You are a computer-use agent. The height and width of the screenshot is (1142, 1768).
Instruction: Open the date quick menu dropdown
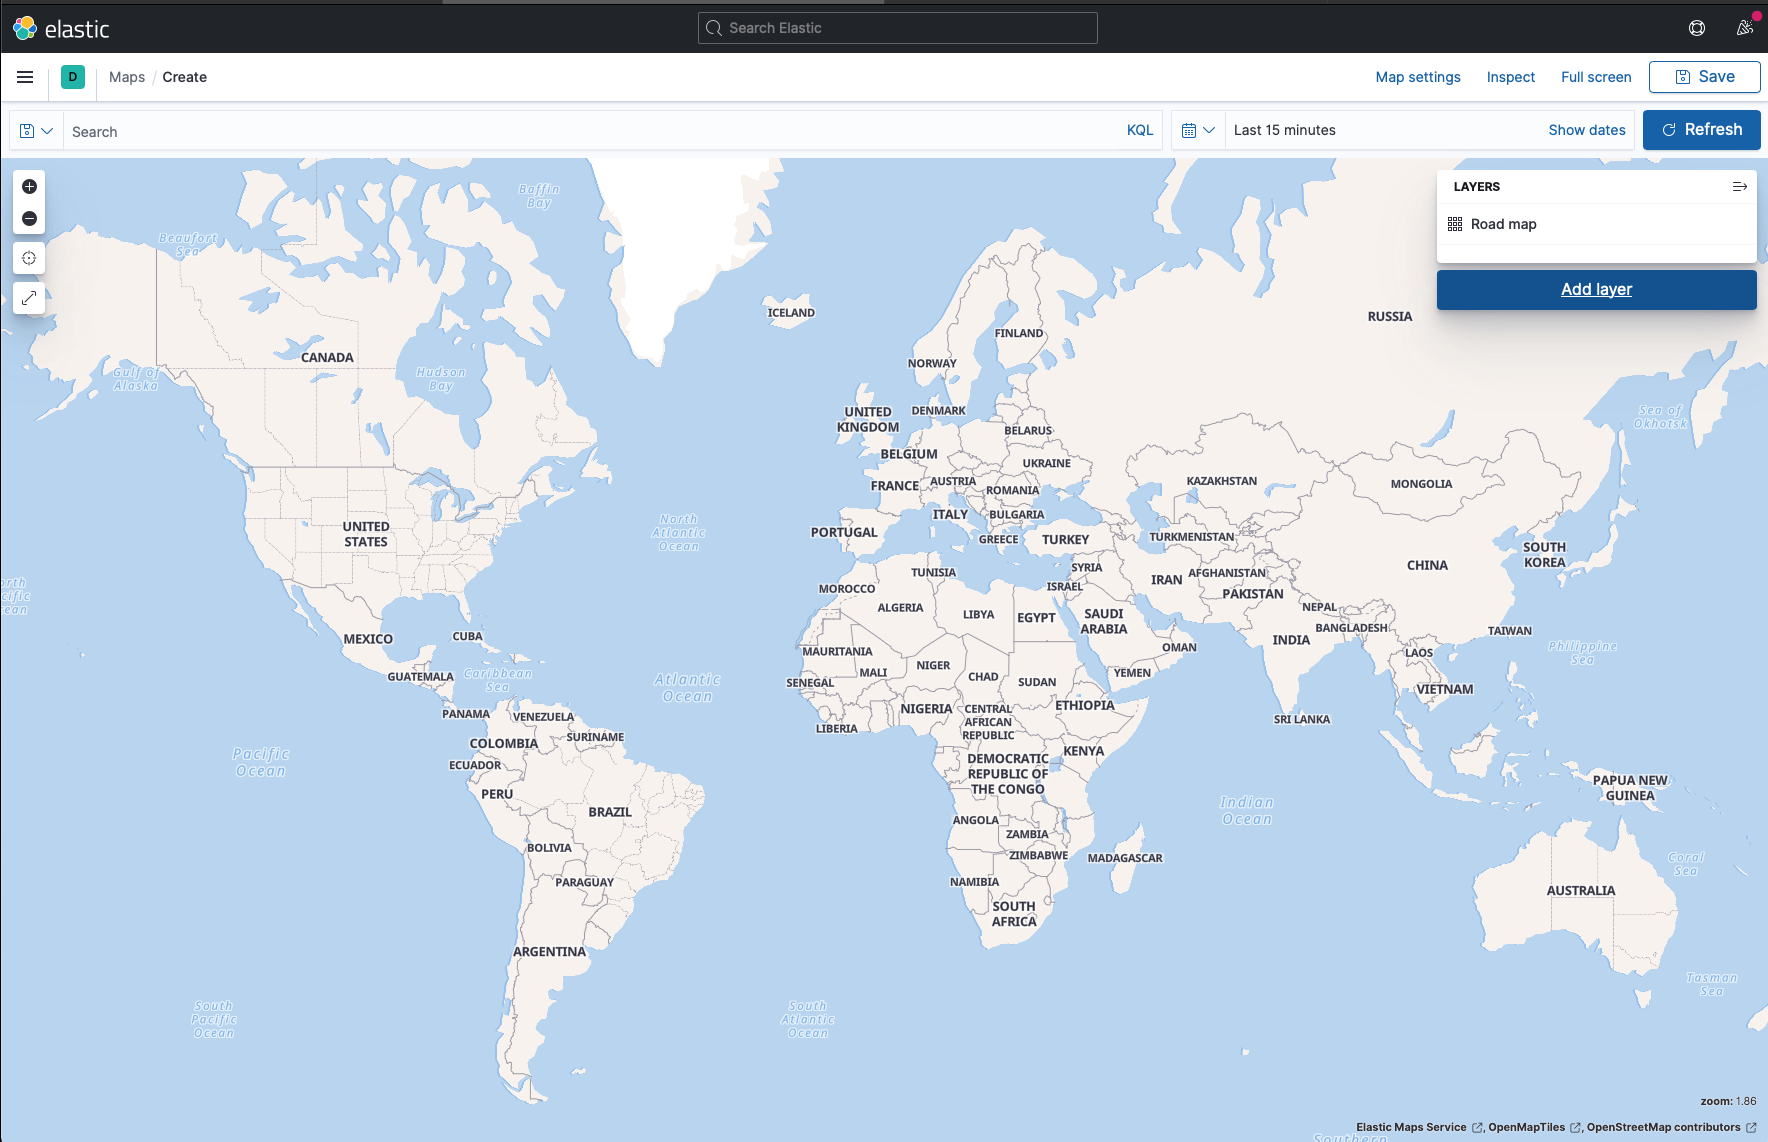1198,130
